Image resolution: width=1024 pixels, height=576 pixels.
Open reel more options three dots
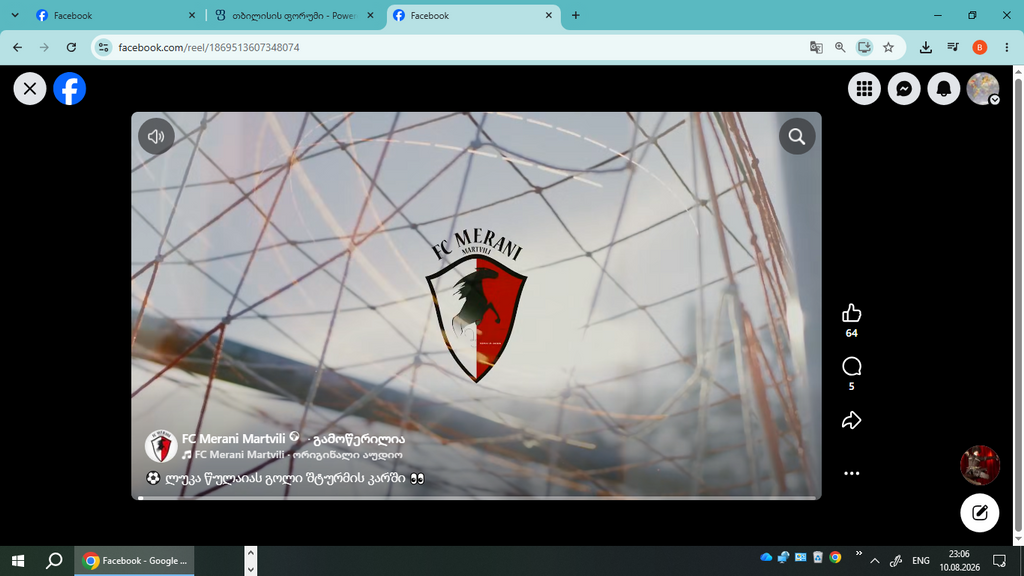point(852,473)
